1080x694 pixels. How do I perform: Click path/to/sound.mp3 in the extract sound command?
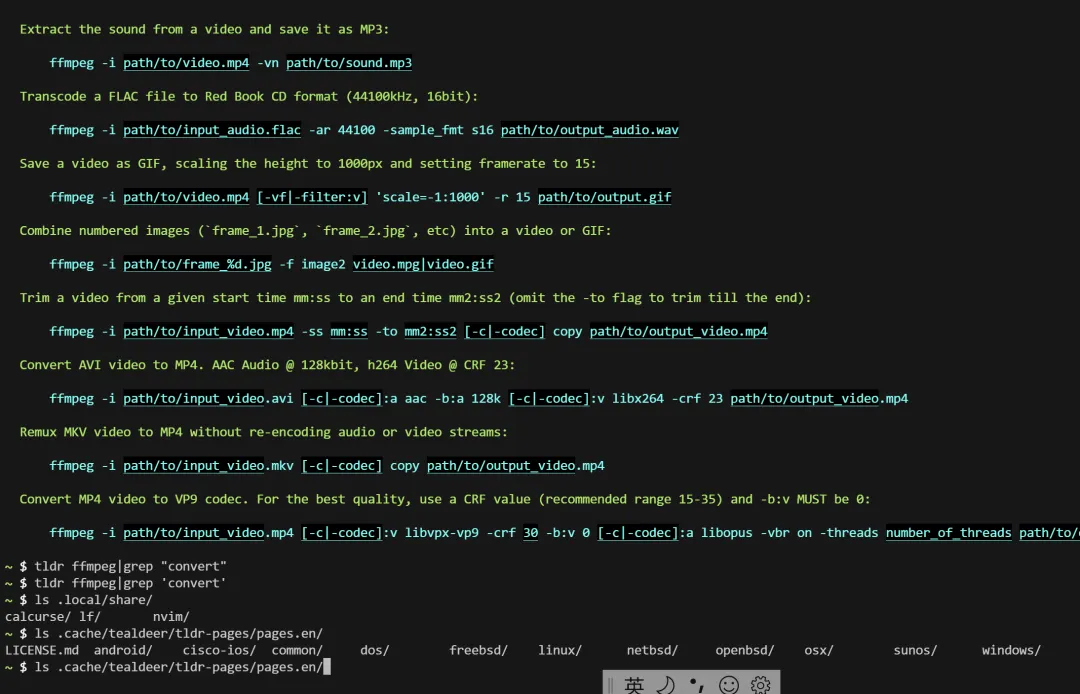[x=349, y=63]
